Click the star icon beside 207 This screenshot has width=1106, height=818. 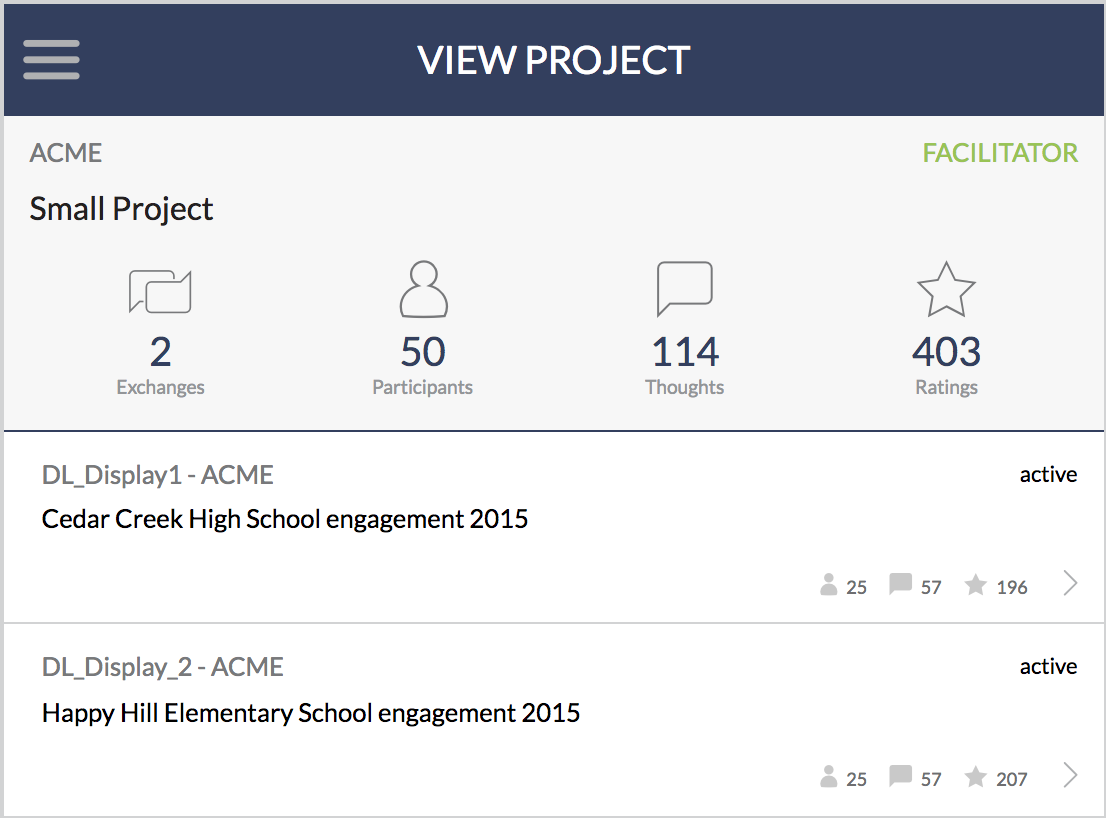click(x=976, y=776)
